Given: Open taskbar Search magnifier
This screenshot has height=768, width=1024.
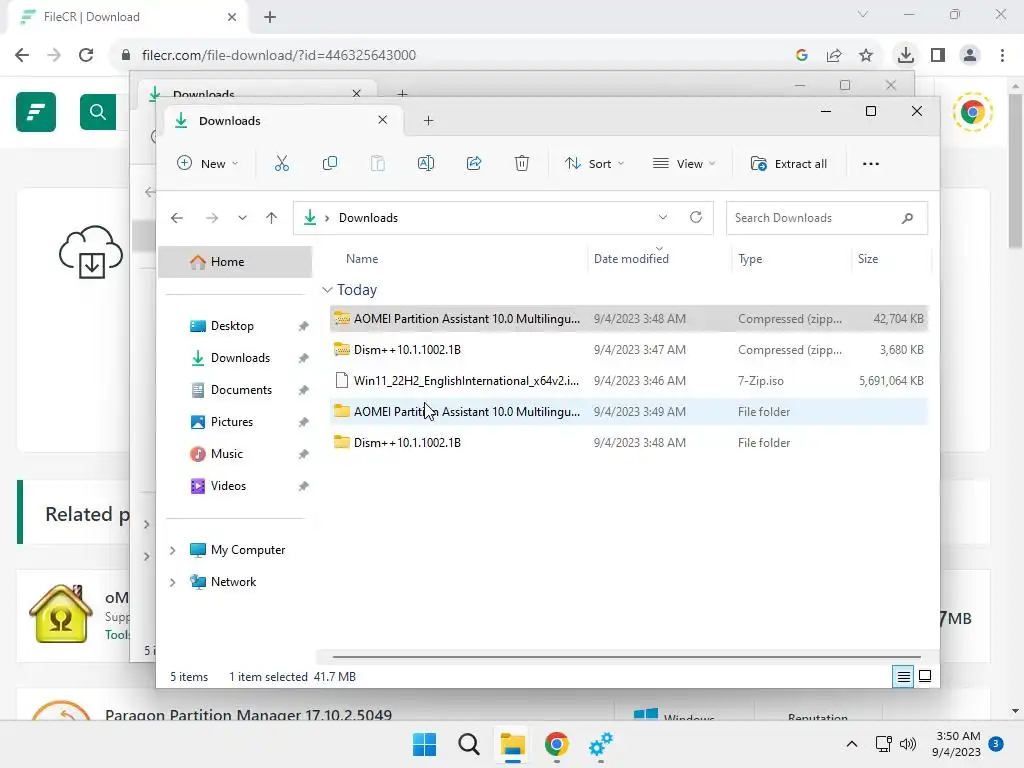Looking at the screenshot, I should click(469, 744).
